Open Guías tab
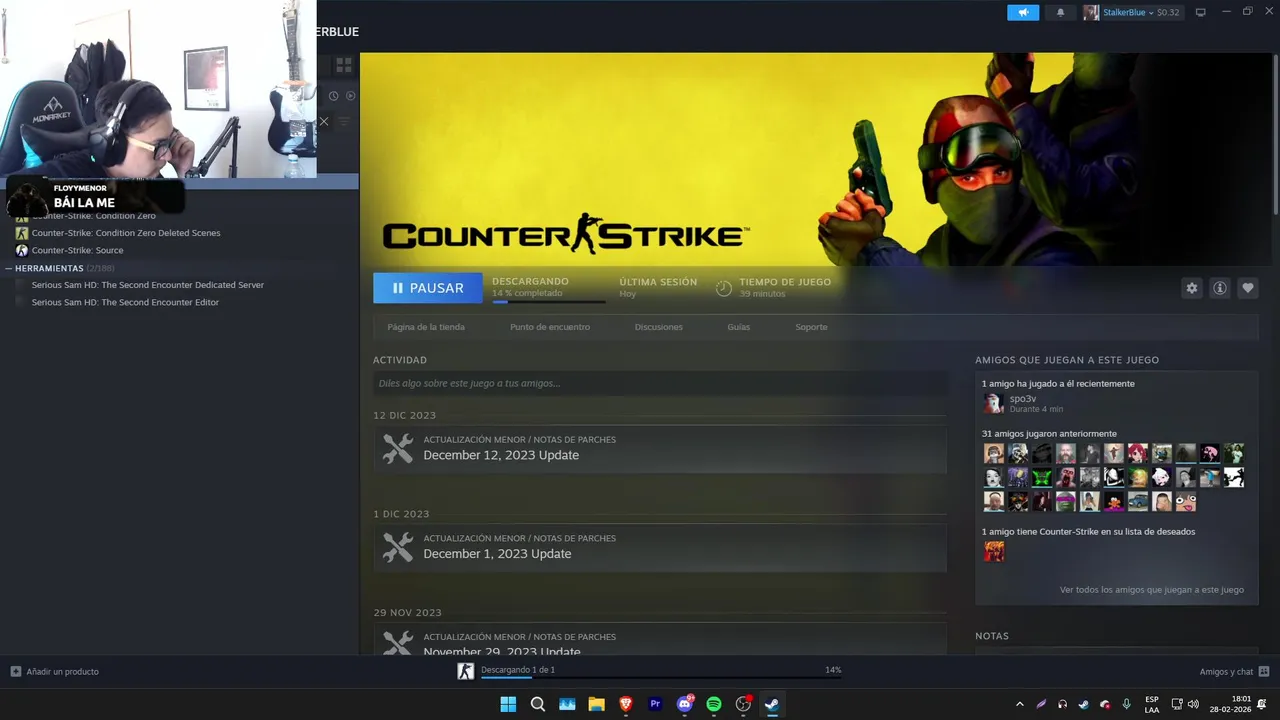The image size is (1280, 720). (739, 327)
